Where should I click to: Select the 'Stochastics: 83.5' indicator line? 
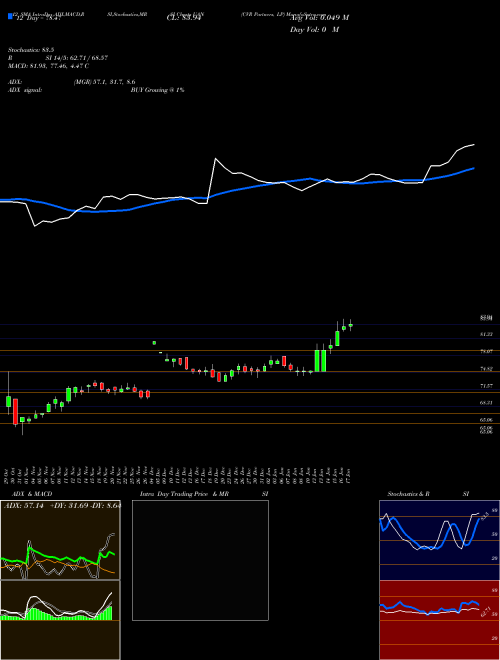(x=31, y=50)
